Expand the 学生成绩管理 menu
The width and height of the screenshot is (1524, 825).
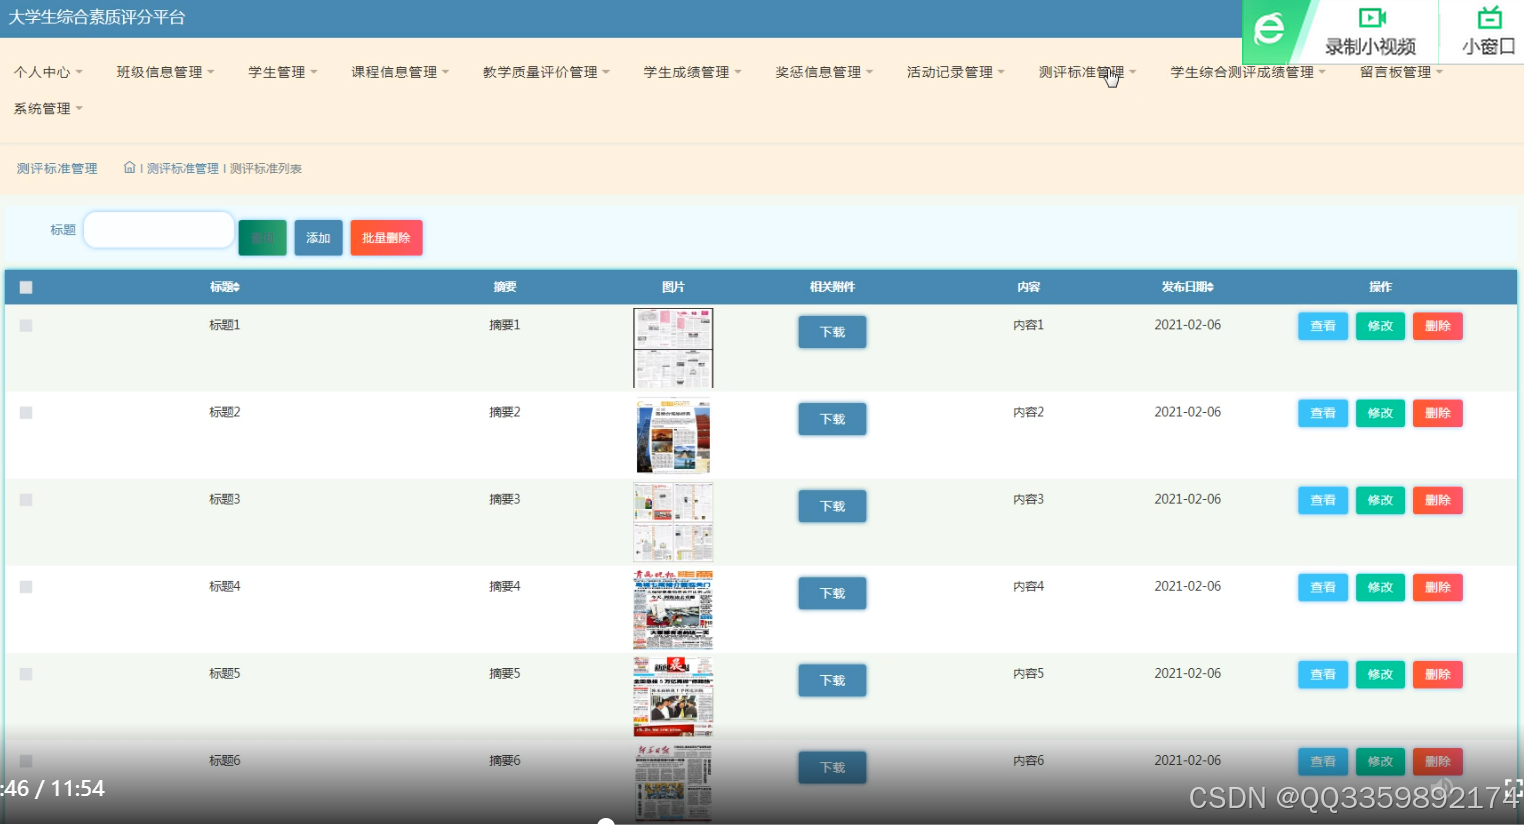point(692,72)
